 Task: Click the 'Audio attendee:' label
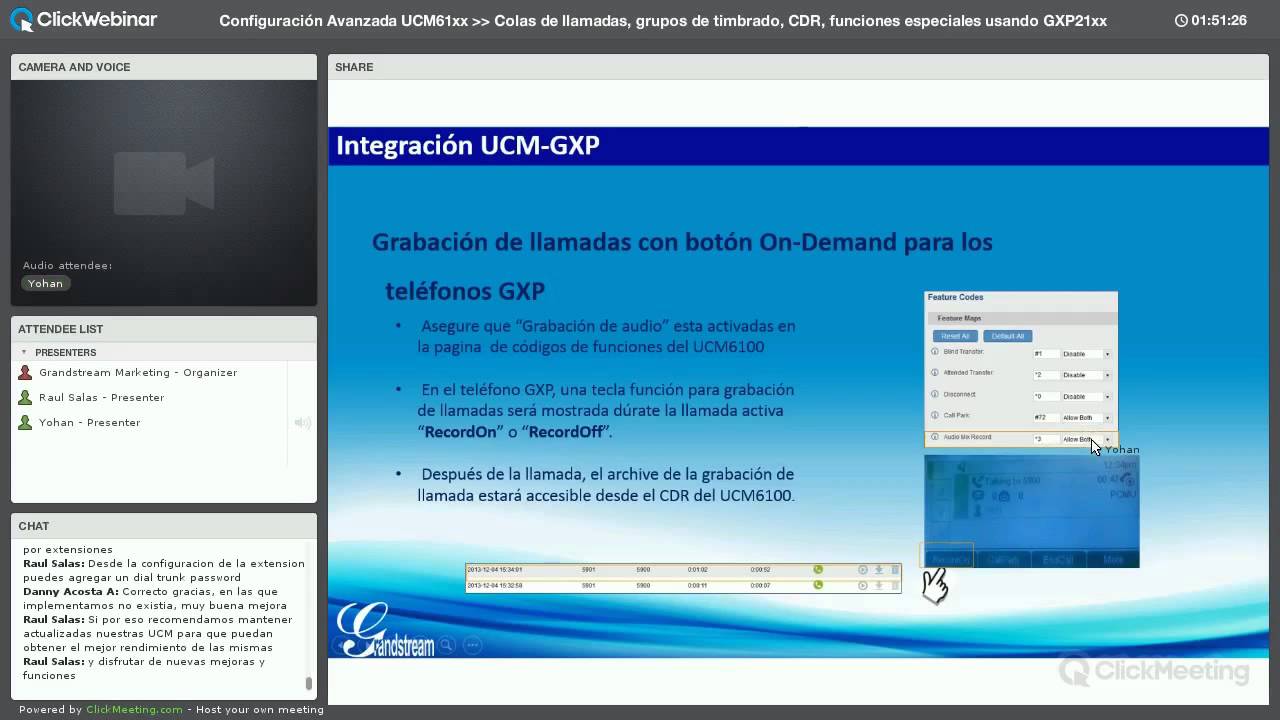[x=67, y=265]
